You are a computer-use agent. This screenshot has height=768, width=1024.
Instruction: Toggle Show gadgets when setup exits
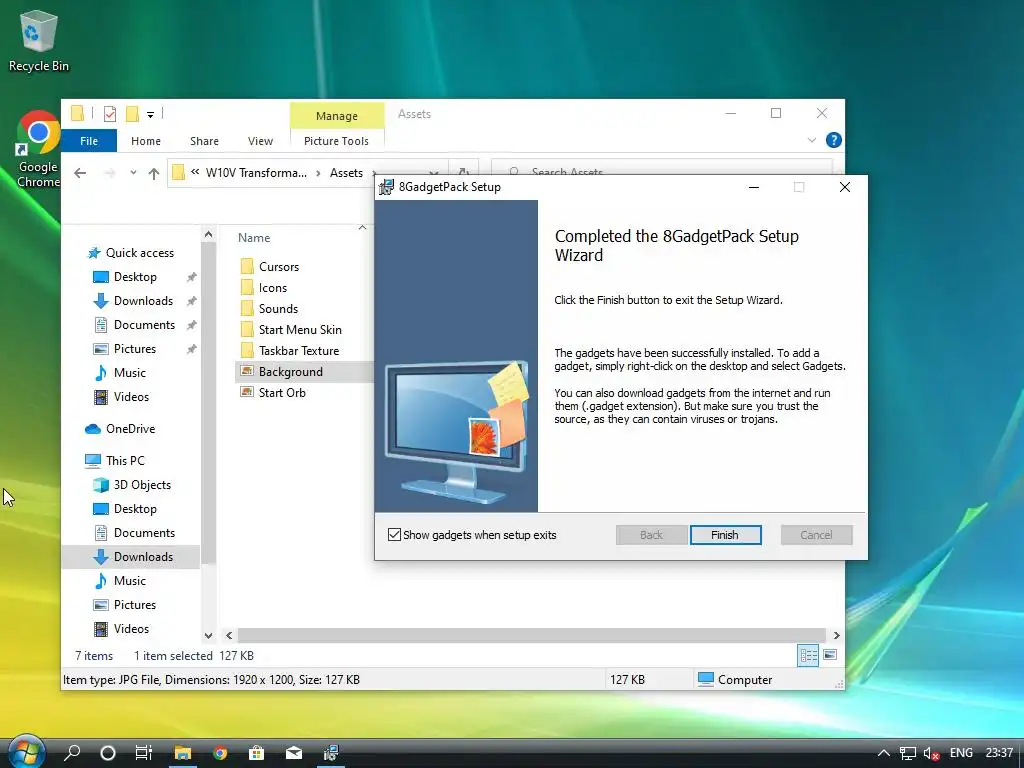[x=394, y=535]
